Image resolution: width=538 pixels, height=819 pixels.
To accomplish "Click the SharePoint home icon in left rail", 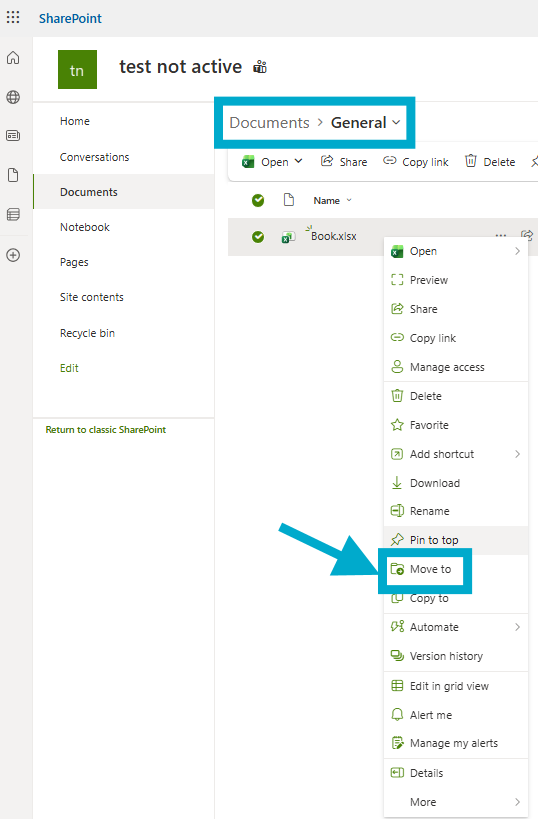I will 13,57.
